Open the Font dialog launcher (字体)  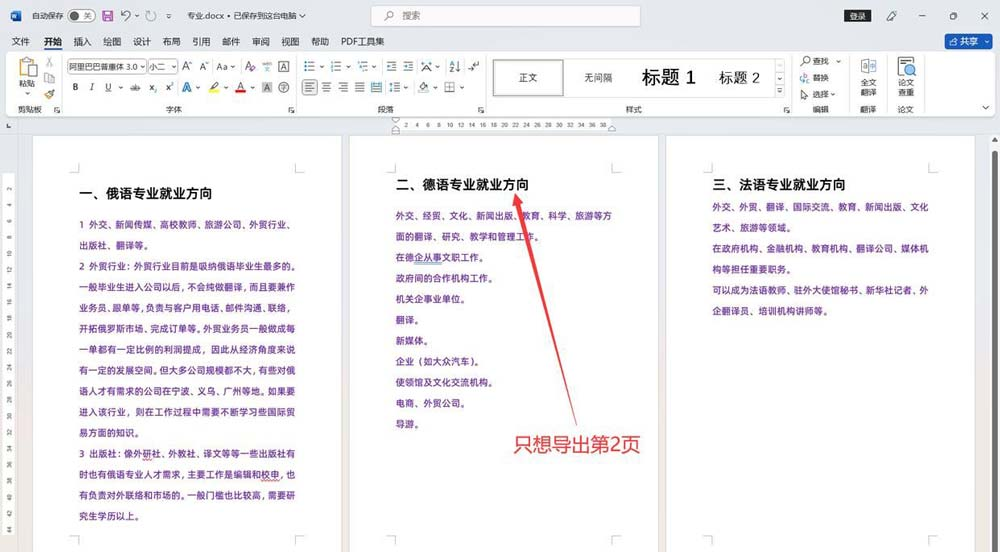point(291,110)
